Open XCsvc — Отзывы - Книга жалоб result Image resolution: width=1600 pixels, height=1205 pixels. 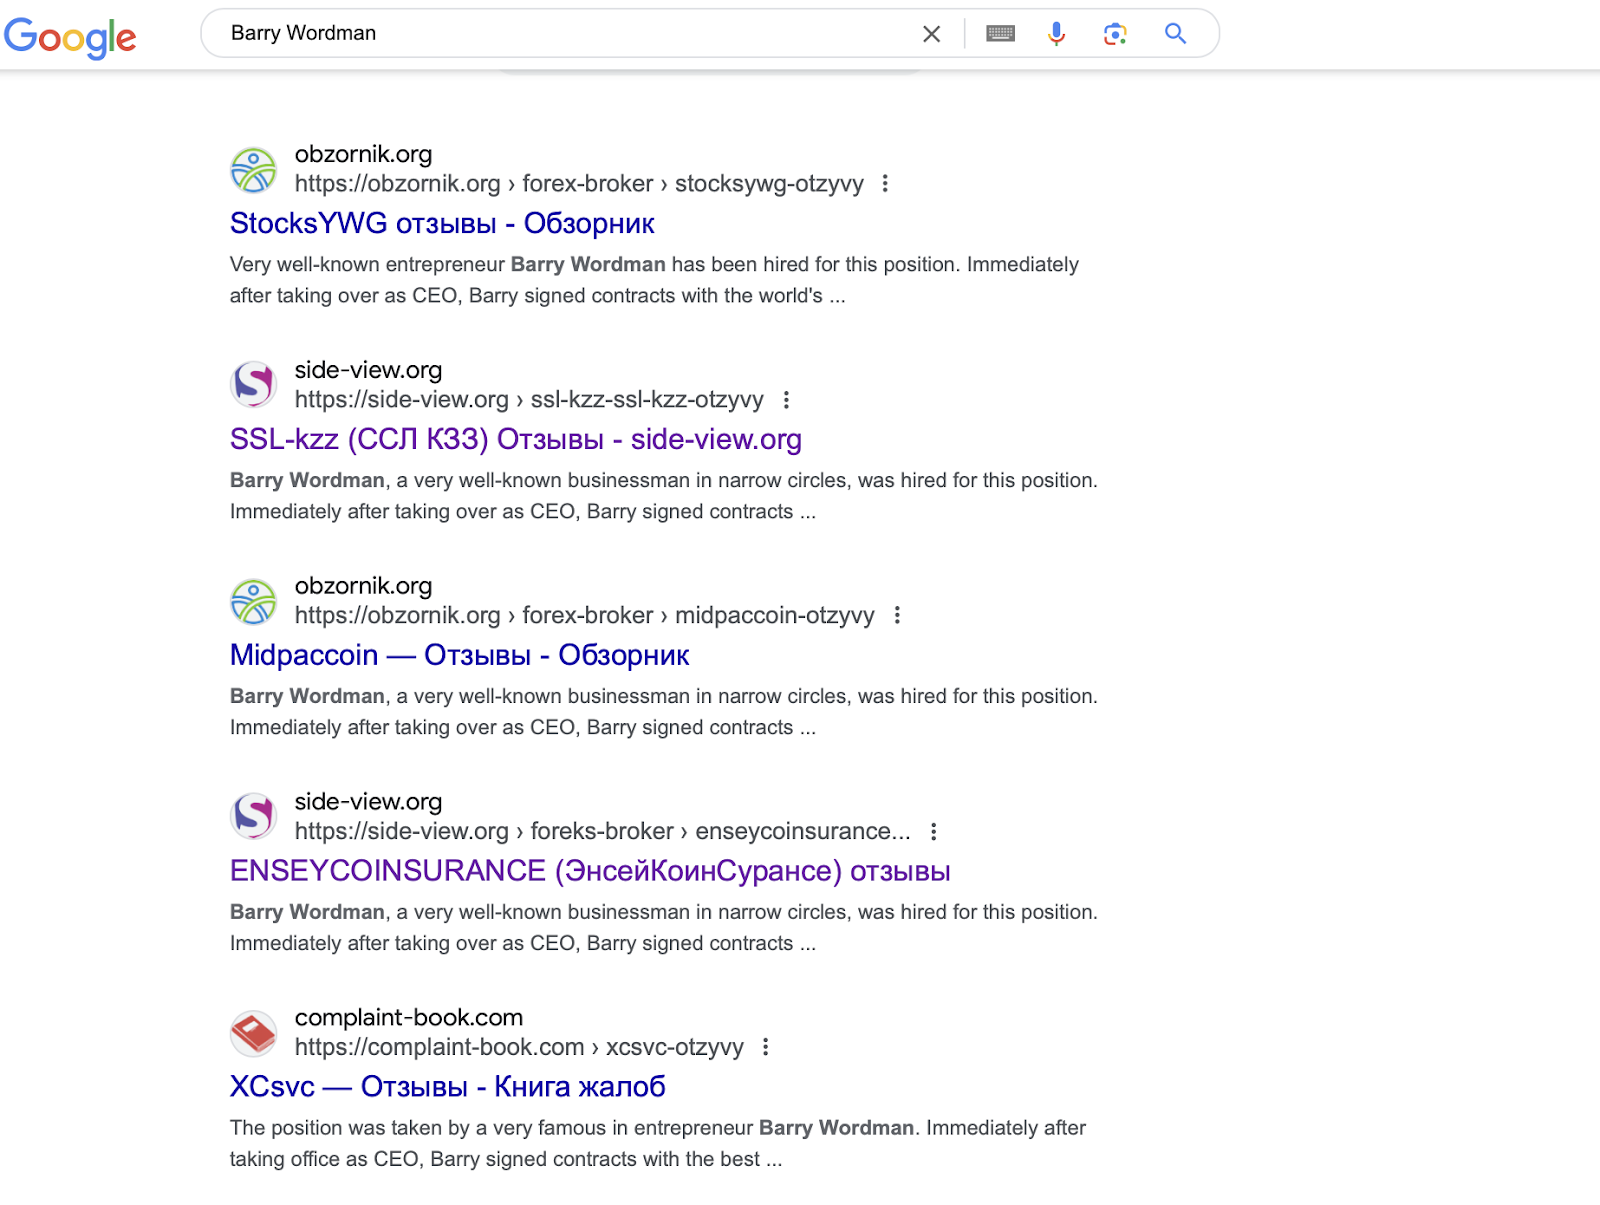[448, 1087]
